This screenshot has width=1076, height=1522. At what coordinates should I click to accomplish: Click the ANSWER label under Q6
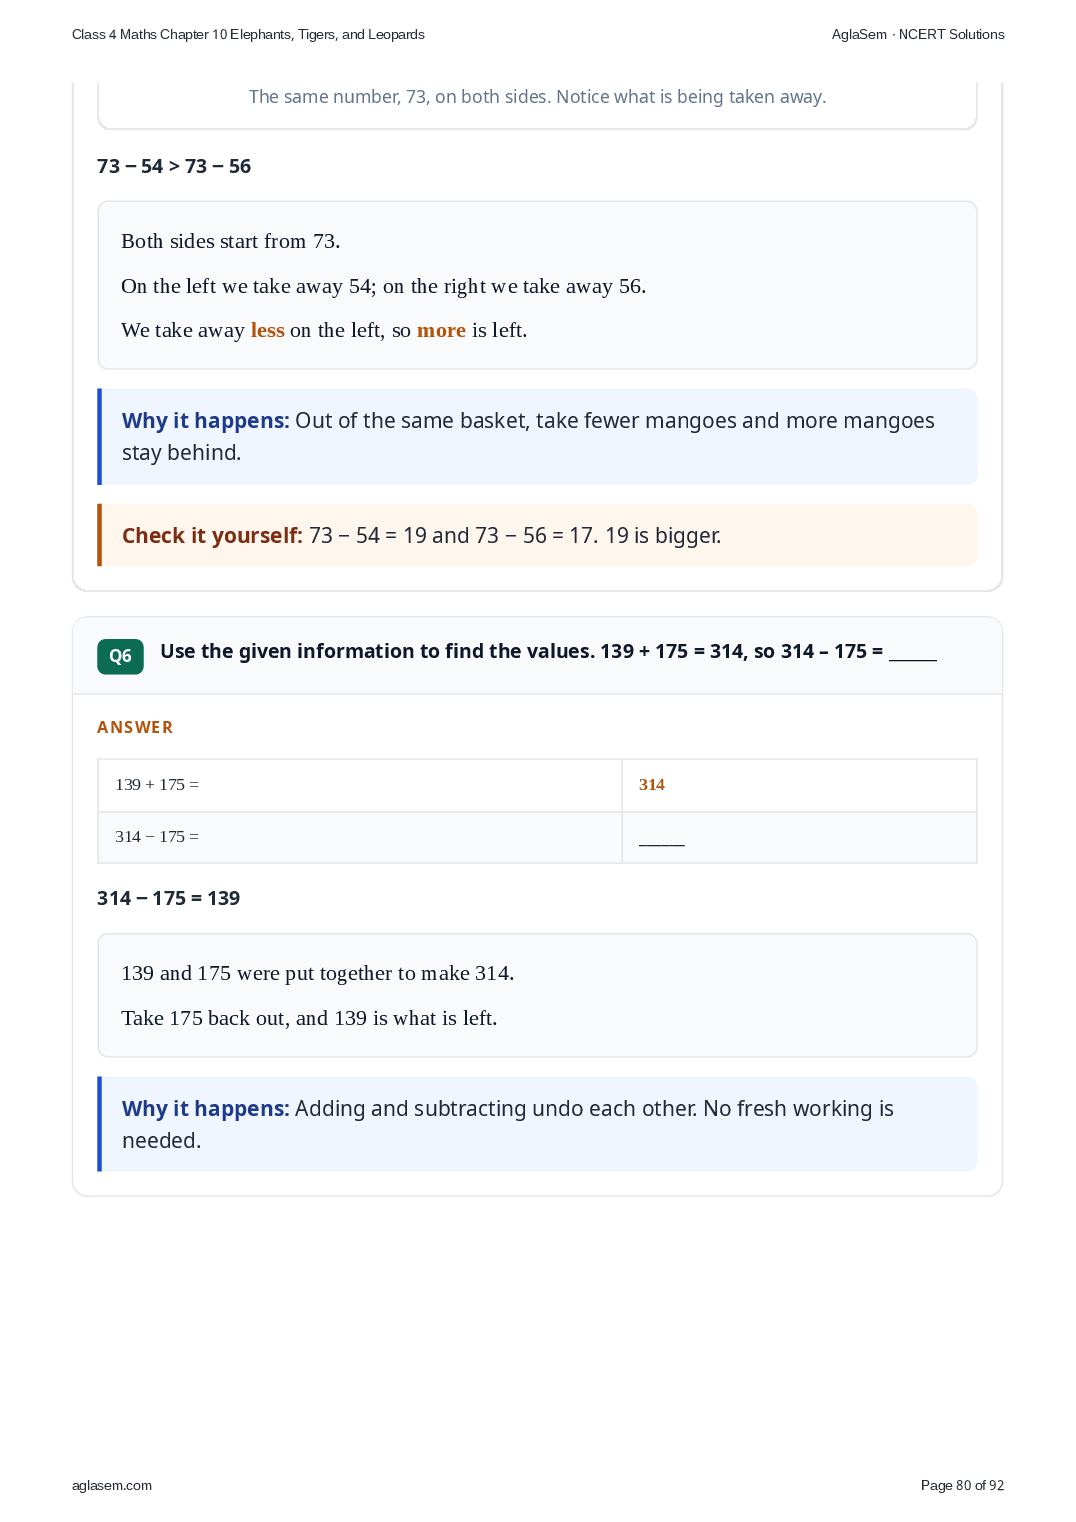[135, 727]
